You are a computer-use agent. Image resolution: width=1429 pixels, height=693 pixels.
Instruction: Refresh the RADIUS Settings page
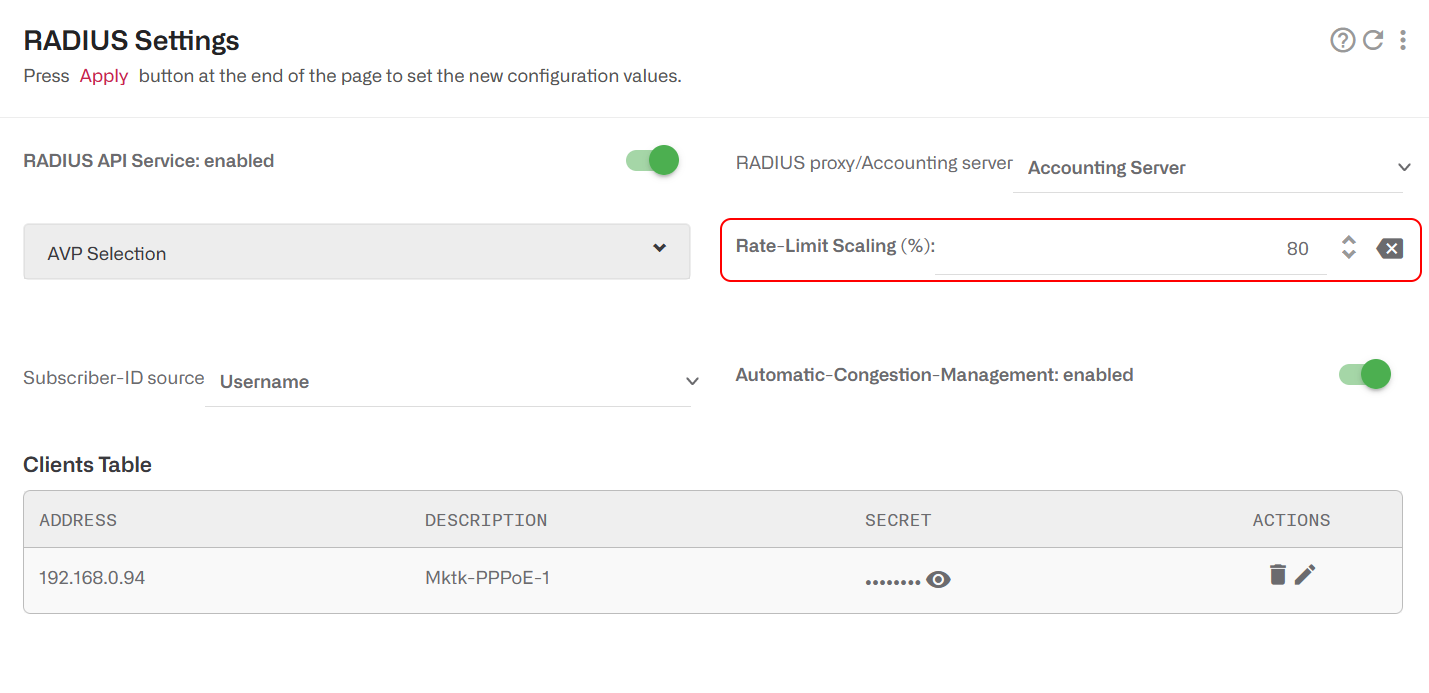(x=1372, y=40)
